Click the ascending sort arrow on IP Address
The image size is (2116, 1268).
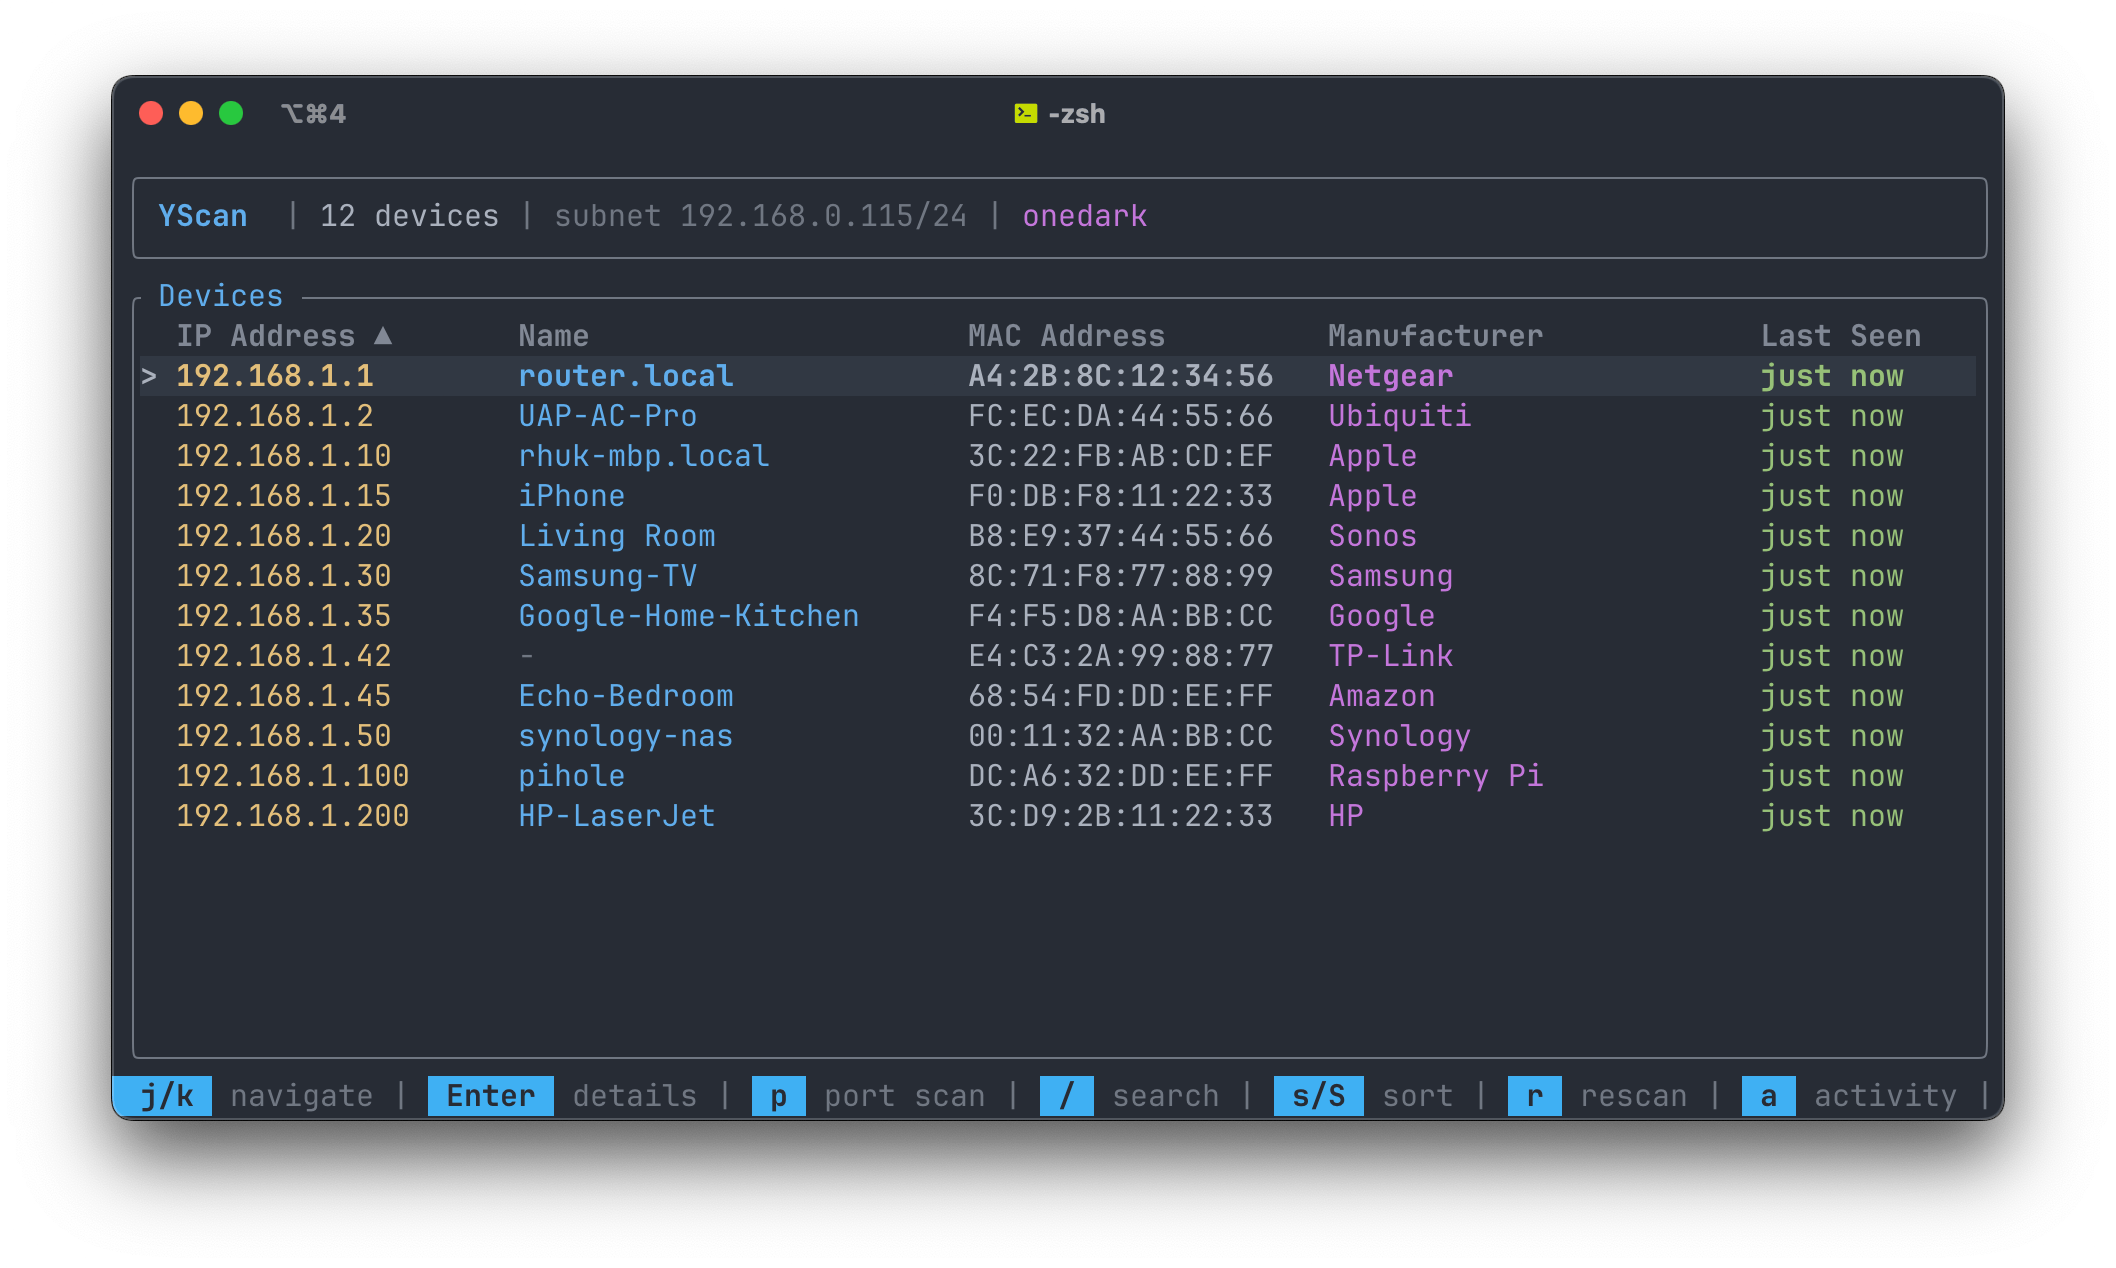tap(383, 336)
